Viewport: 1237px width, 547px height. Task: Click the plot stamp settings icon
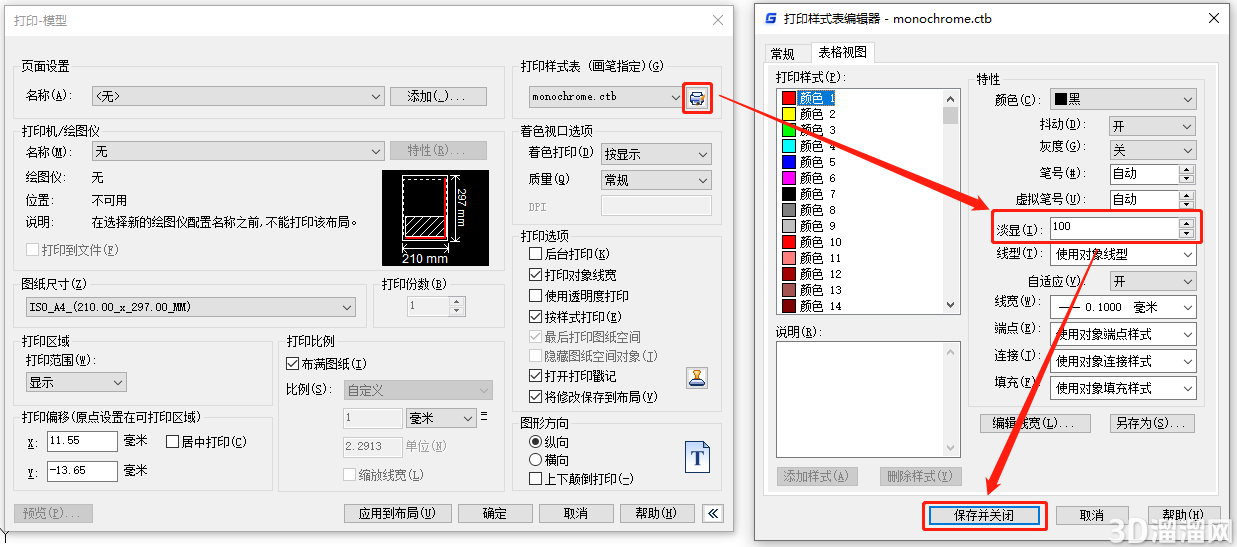[697, 377]
